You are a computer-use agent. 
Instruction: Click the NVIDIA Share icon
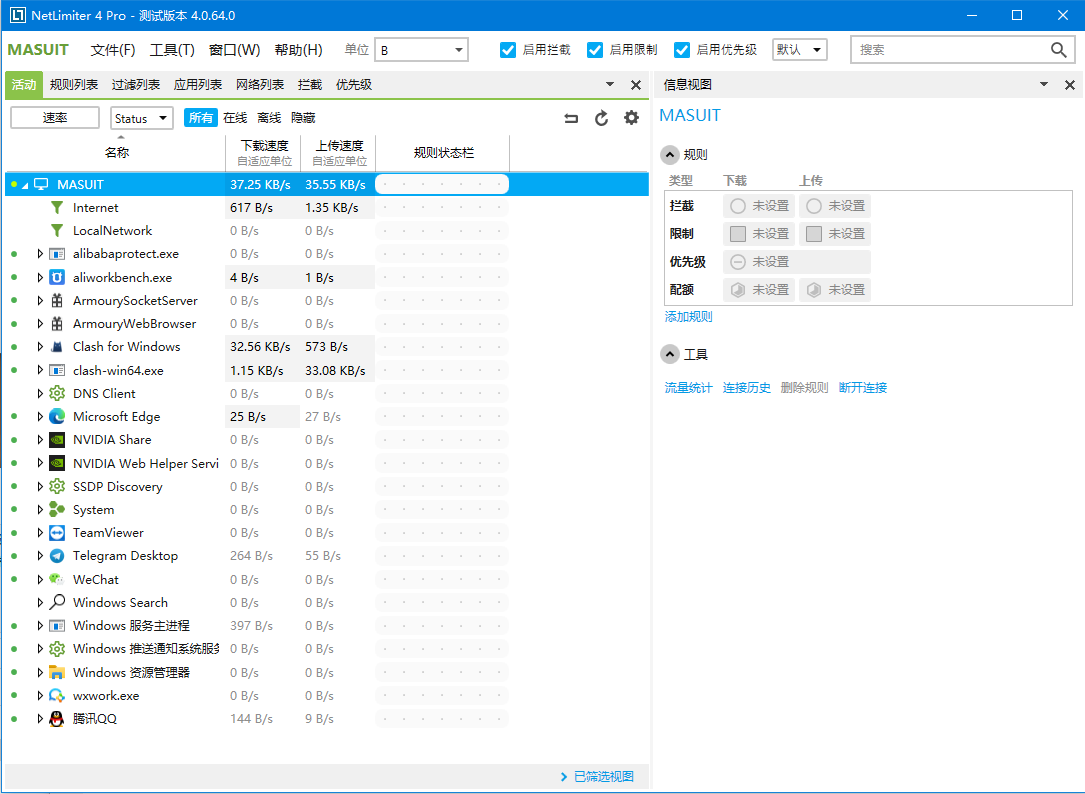pyautogui.click(x=57, y=440)
